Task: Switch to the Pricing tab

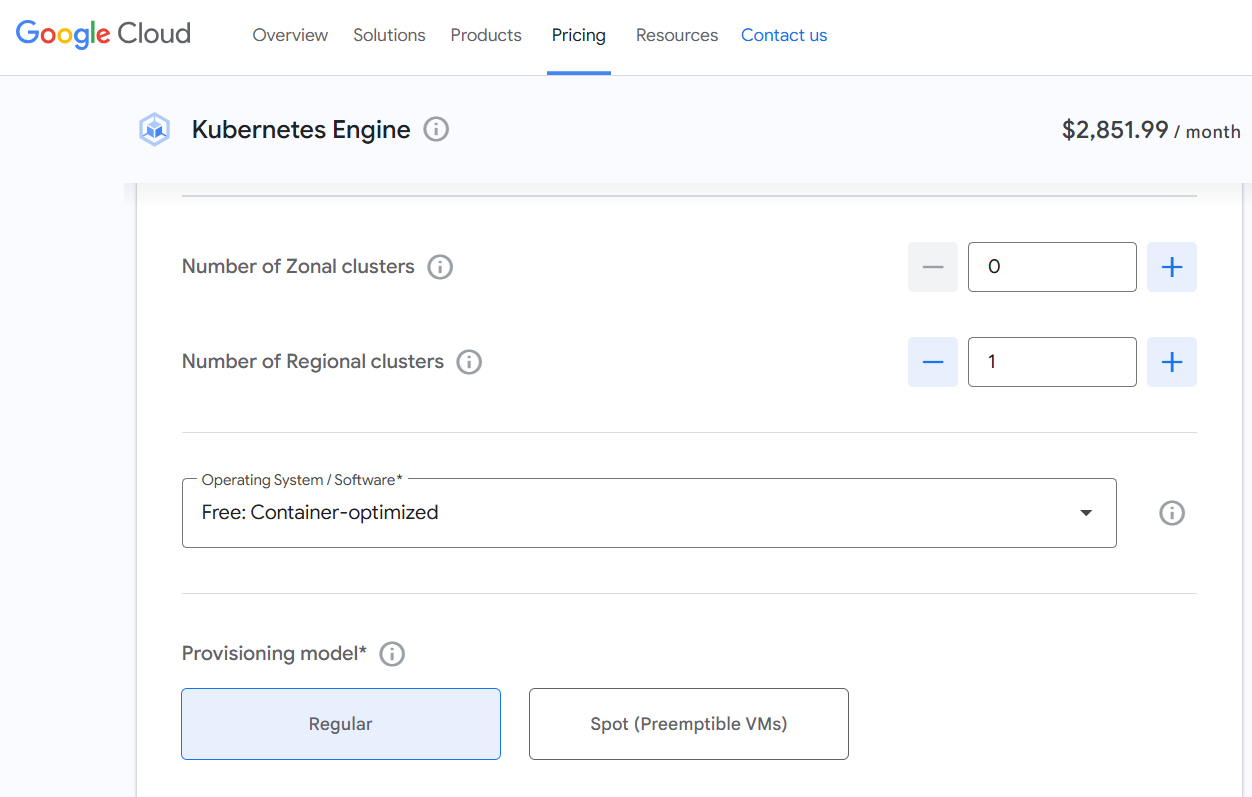Action: [x=578, y=35]
